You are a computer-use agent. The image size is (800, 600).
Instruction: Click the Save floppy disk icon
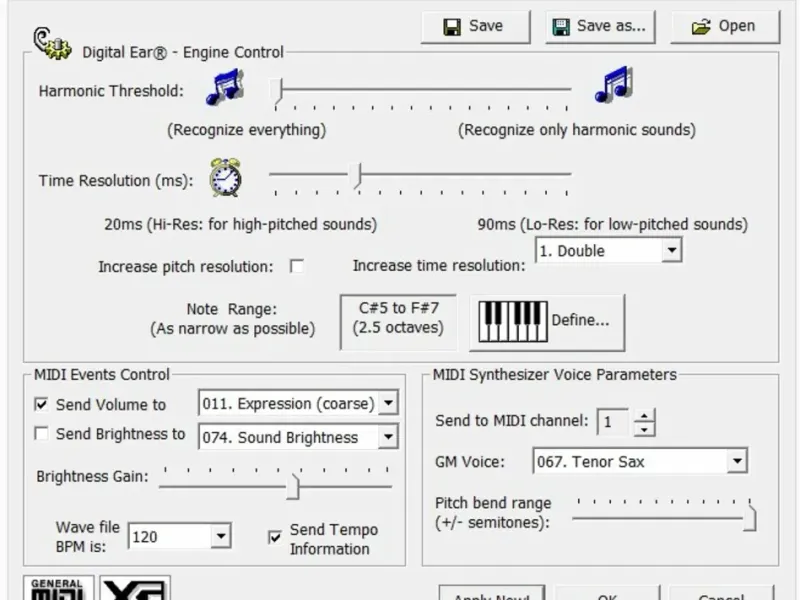[x=452, y=27]
